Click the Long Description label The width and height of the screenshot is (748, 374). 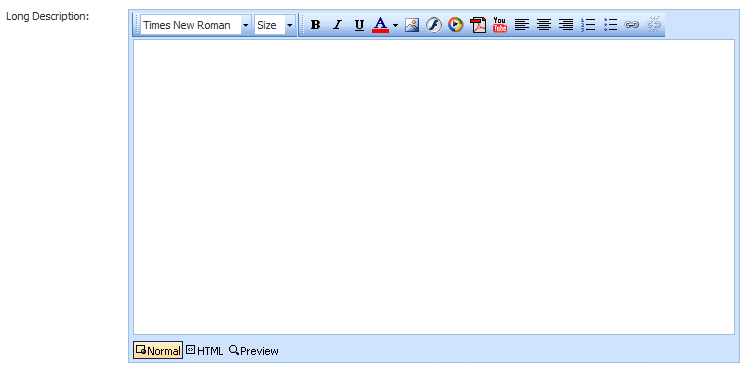point(48,16)
